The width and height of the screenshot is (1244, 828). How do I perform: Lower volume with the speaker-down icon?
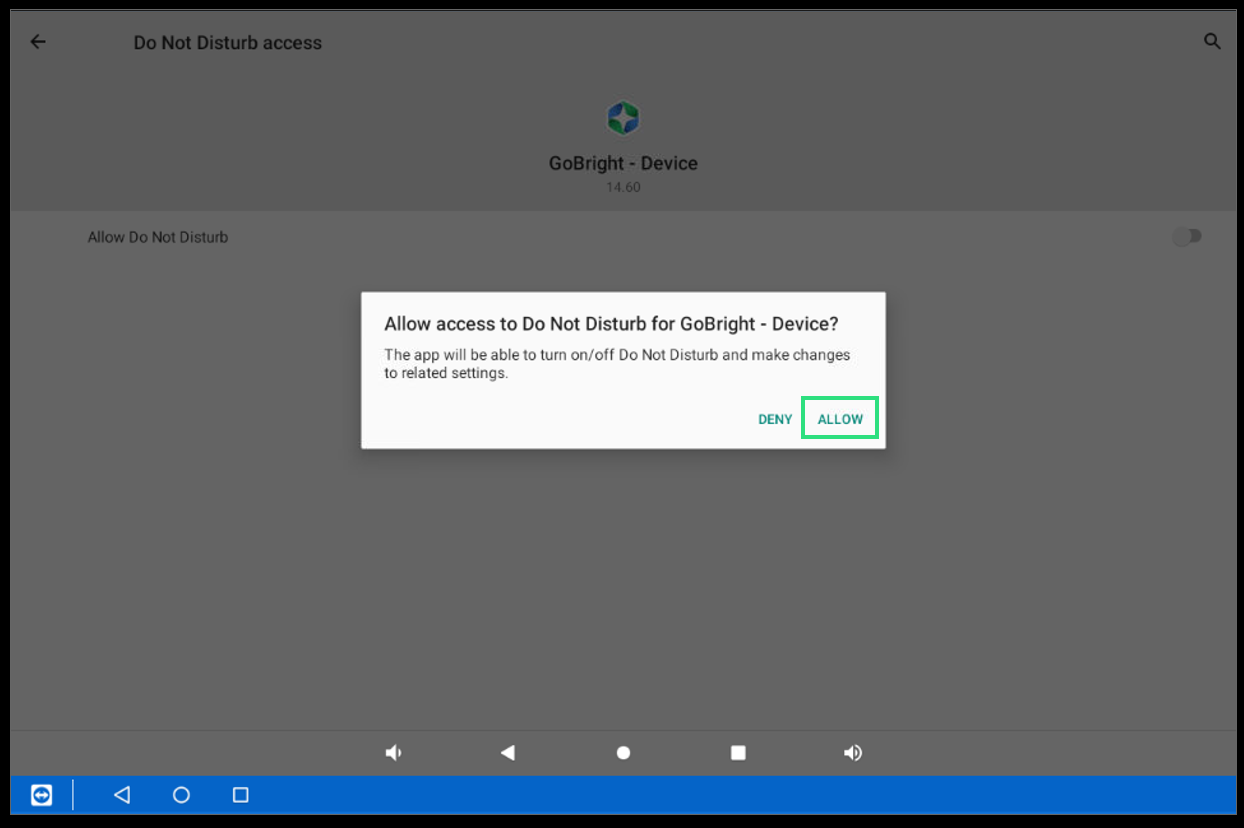(x=394, y=753)
